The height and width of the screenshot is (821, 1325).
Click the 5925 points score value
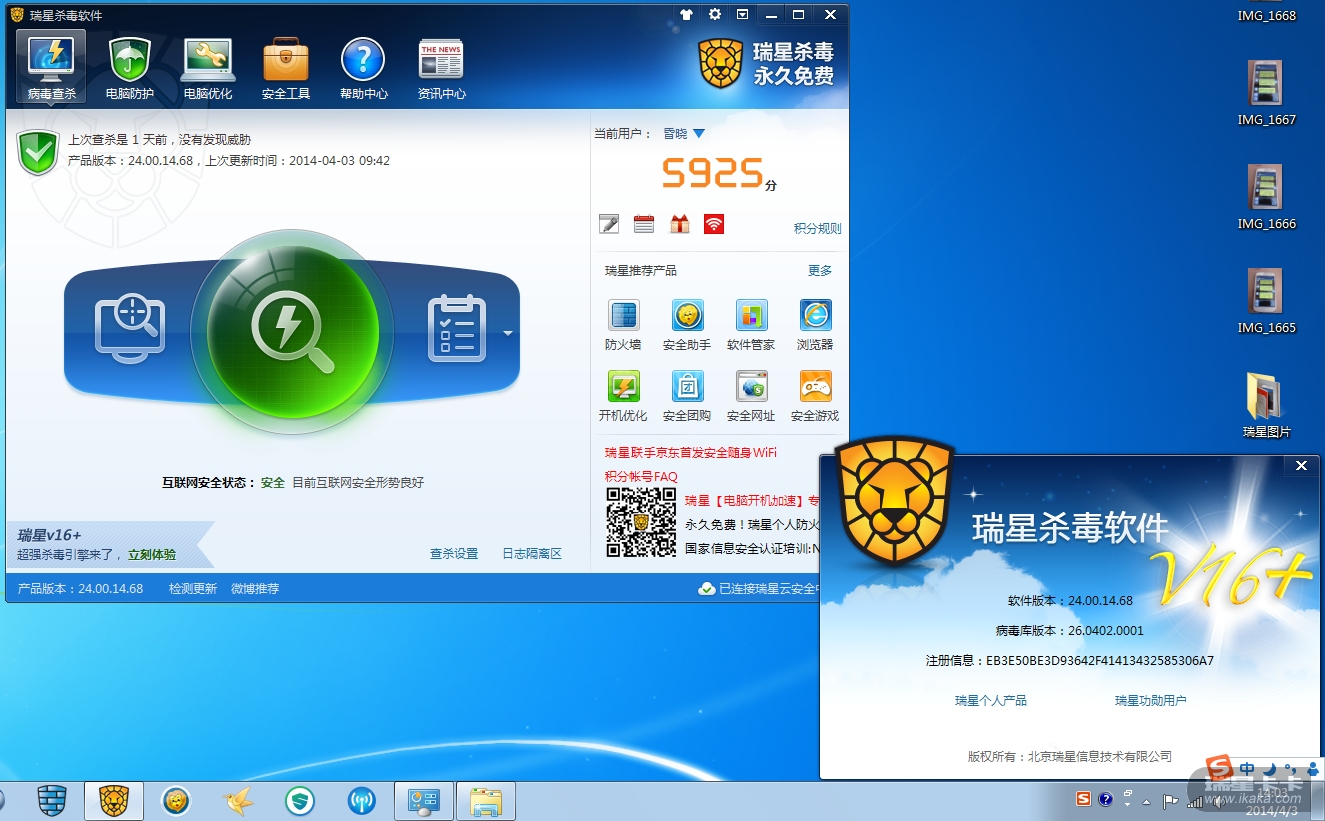(x=713, y=174)
